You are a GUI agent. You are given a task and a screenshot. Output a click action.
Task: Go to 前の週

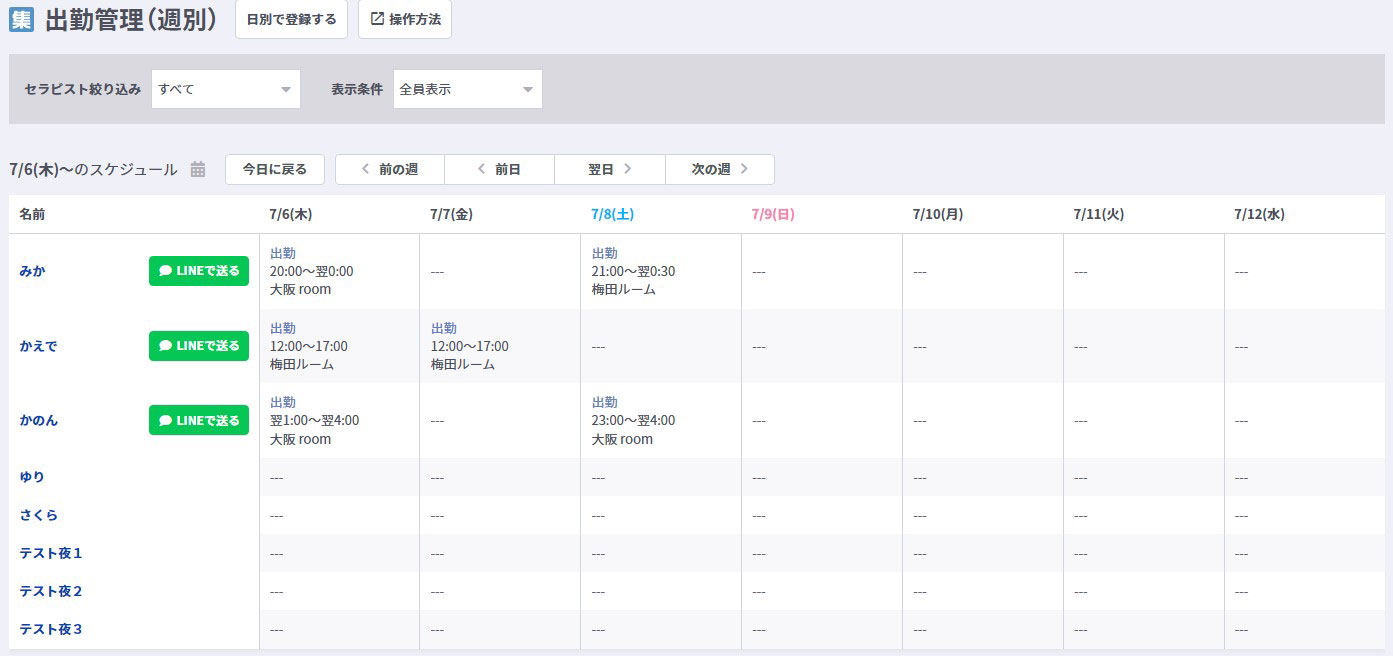coord(390,170)
